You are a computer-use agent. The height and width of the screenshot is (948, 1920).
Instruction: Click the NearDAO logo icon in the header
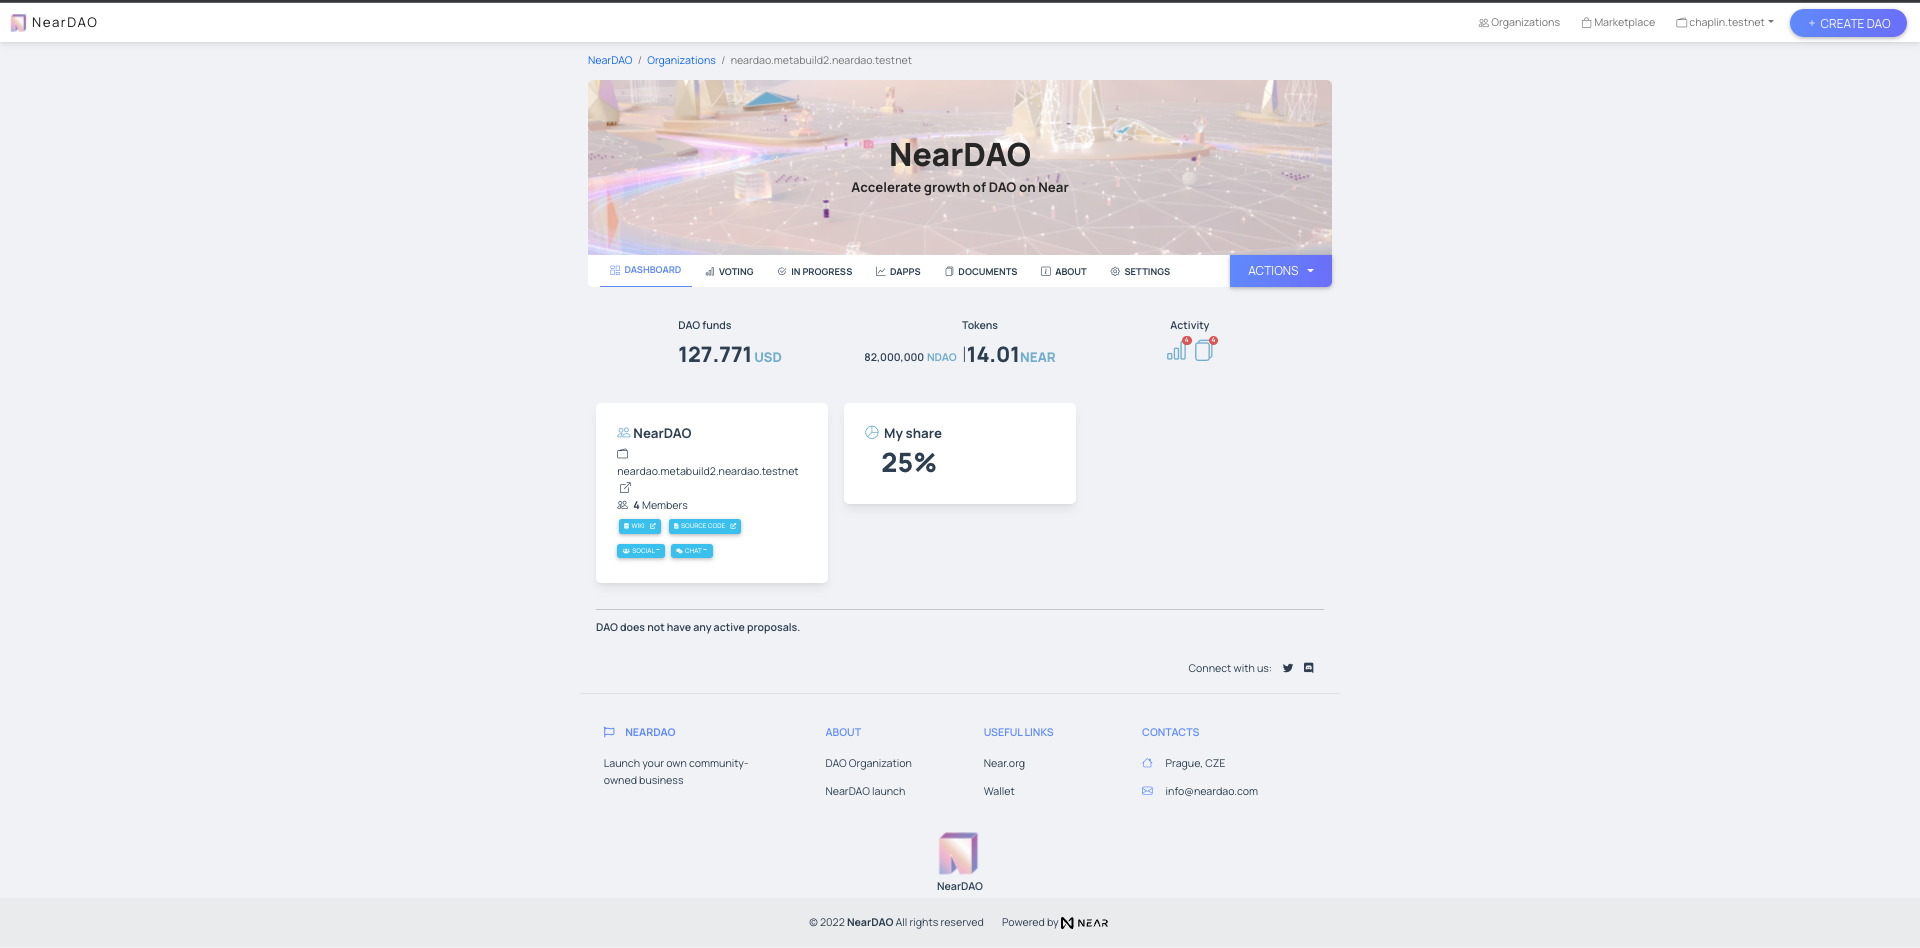click(x=18, y=23)
